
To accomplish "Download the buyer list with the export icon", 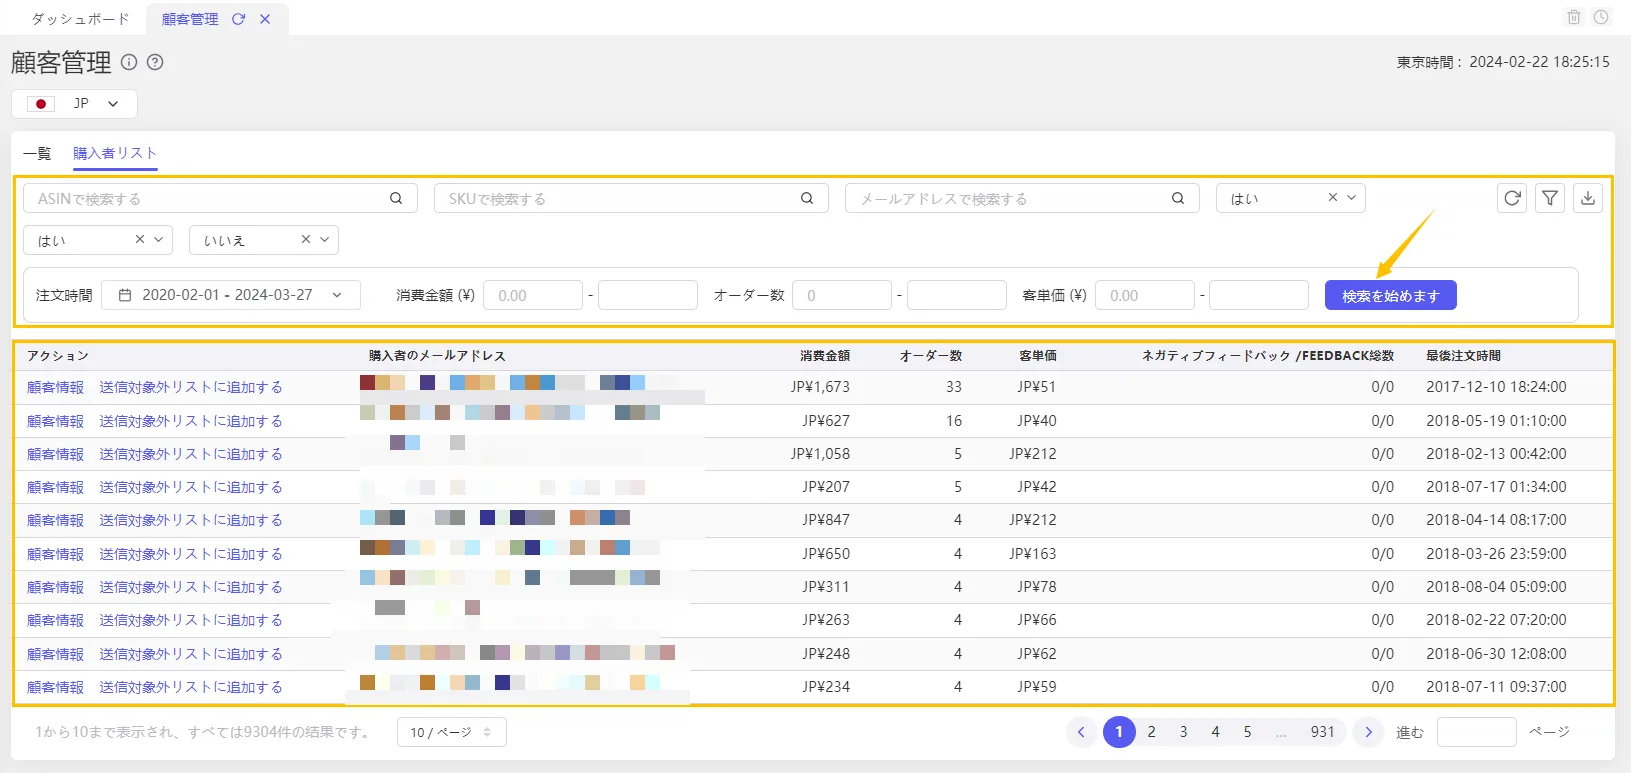I will [1588, 198].
